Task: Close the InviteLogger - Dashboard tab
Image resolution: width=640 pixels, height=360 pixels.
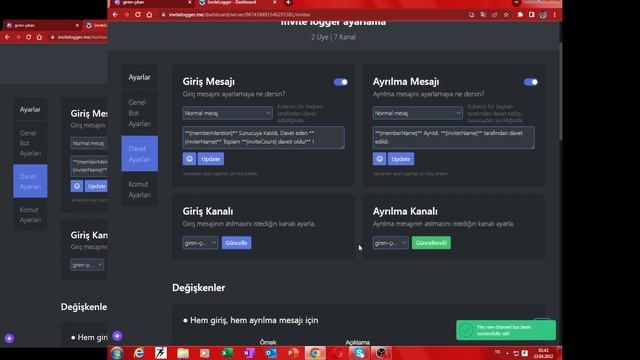Action: [274, 2]
